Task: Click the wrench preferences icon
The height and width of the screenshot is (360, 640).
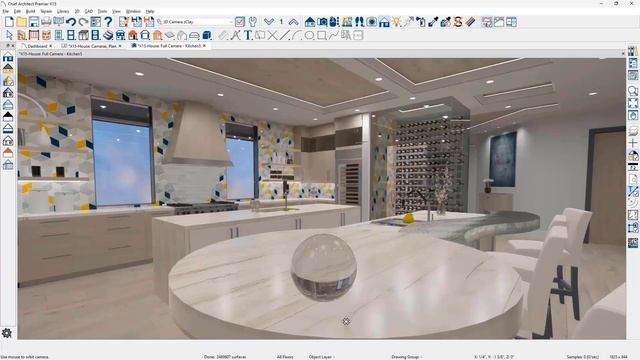Action: coord(253,22)
